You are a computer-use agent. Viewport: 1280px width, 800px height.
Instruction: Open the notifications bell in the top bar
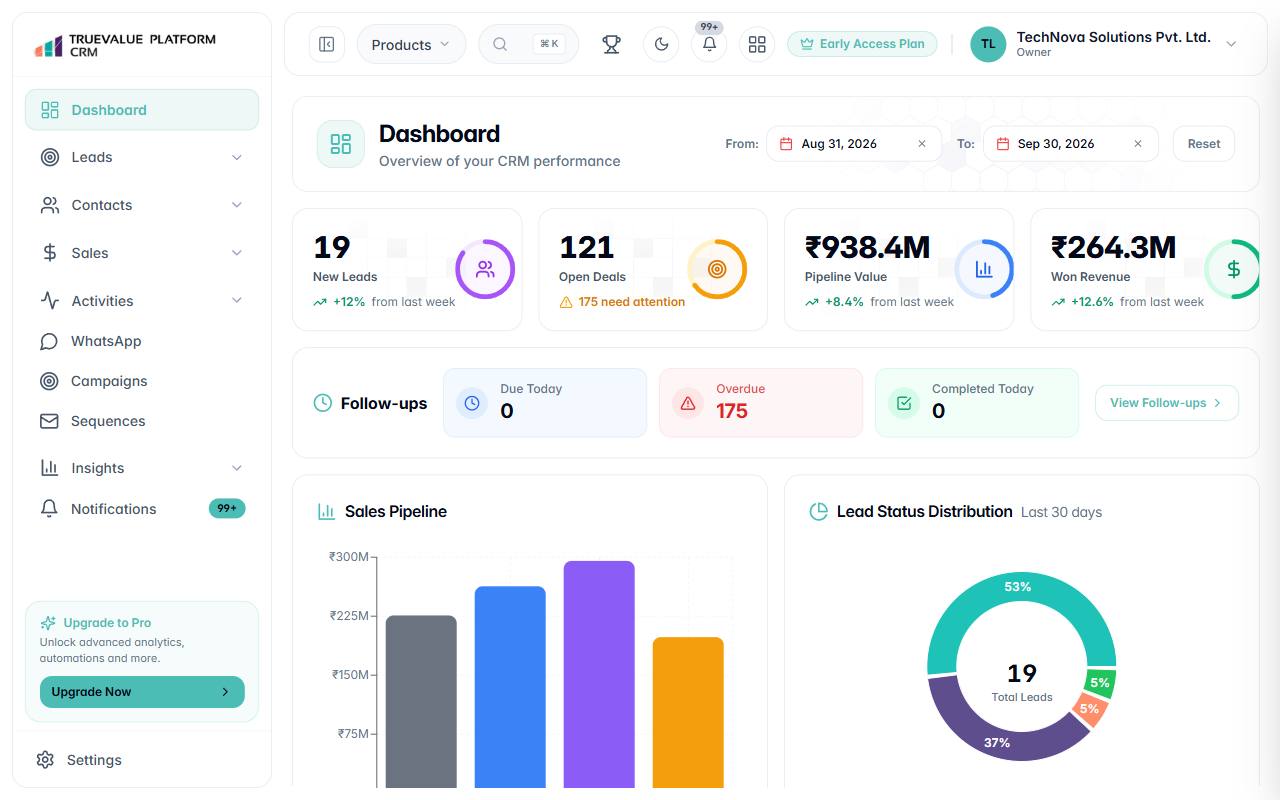point(709,44)
